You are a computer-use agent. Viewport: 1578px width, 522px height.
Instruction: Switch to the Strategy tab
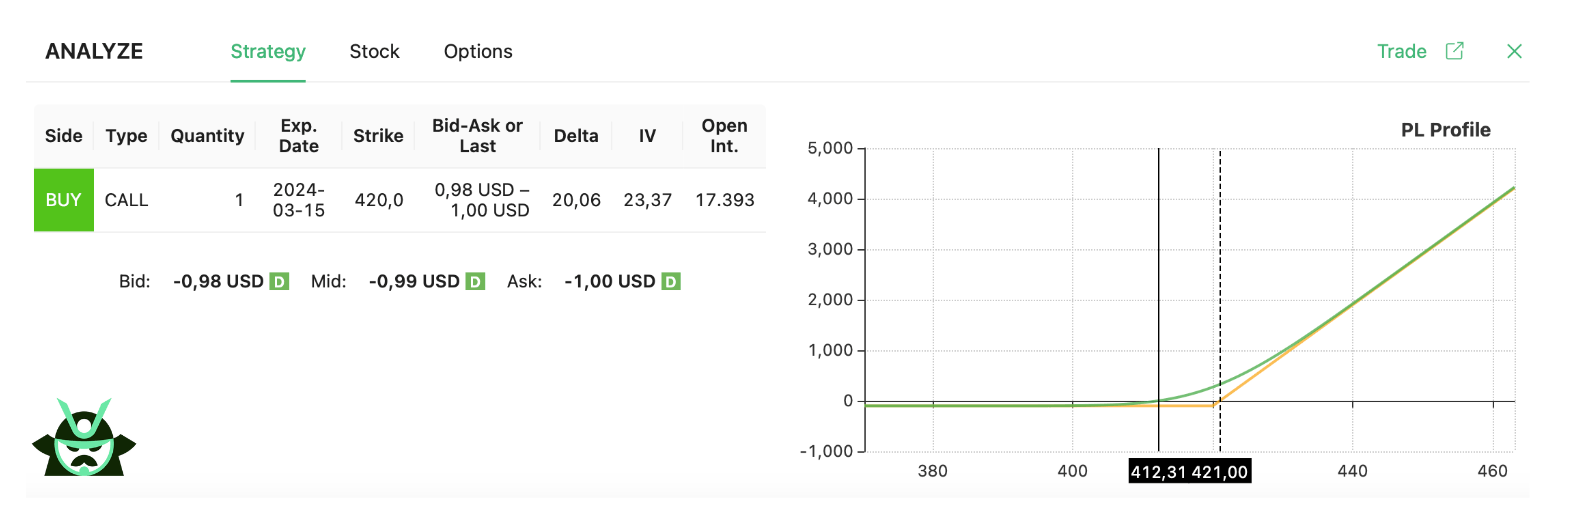(268, 52)
